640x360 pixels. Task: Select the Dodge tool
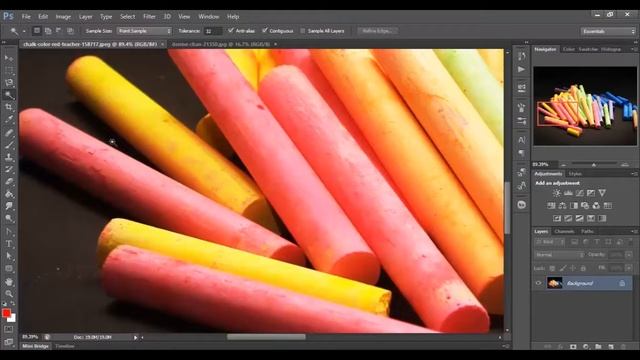pos(9,219)
